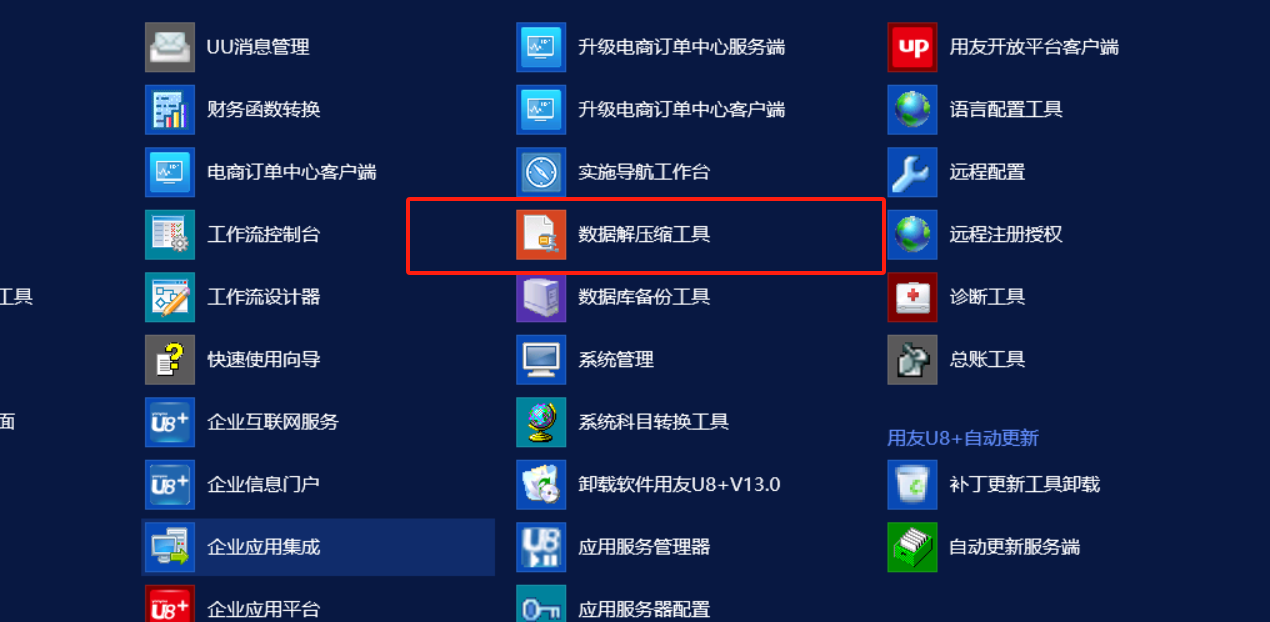The height and width of the screenshot is (622, 1270).
Task: Open 快速使用向导 question-mark icon
Action: [x=170, y=360]
